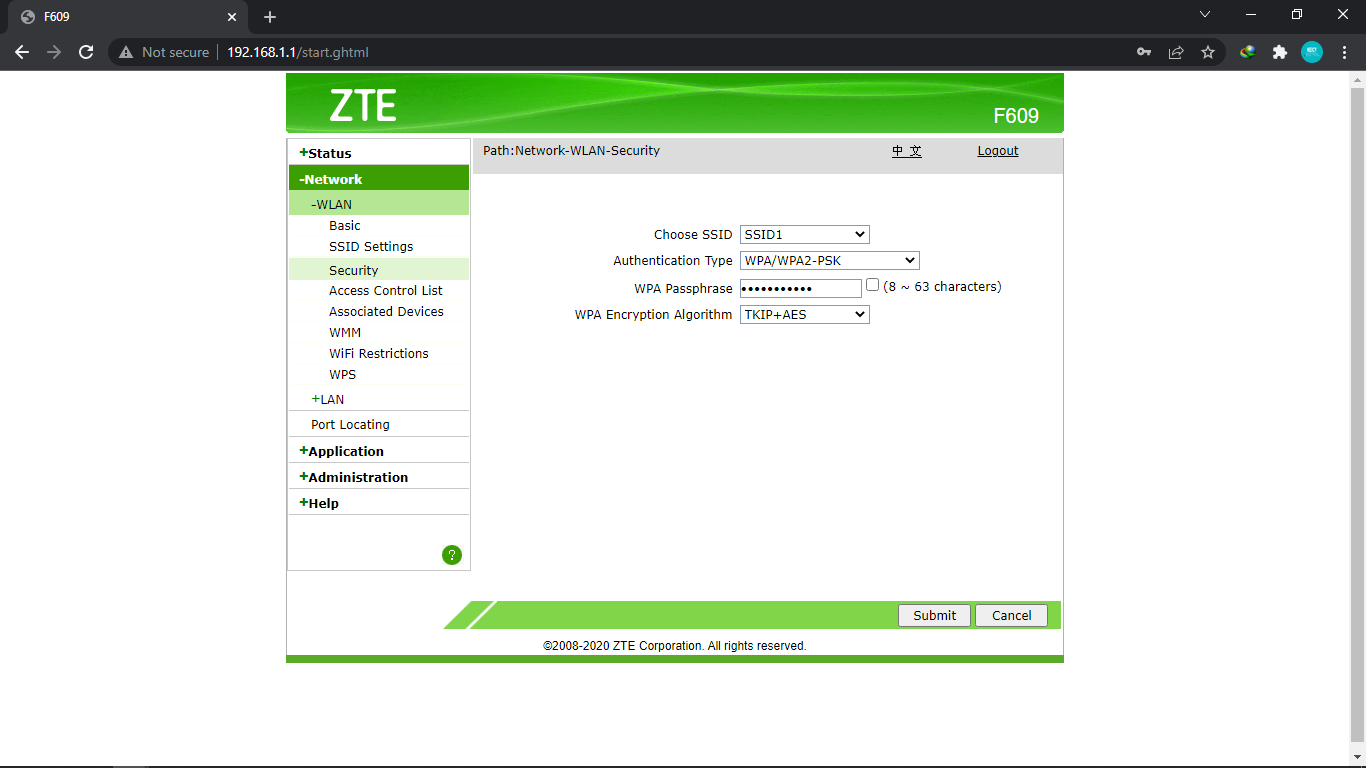1366x768 pixels.
Task: Toggle the show passphrase checkbox
Action: click(872, 285)
